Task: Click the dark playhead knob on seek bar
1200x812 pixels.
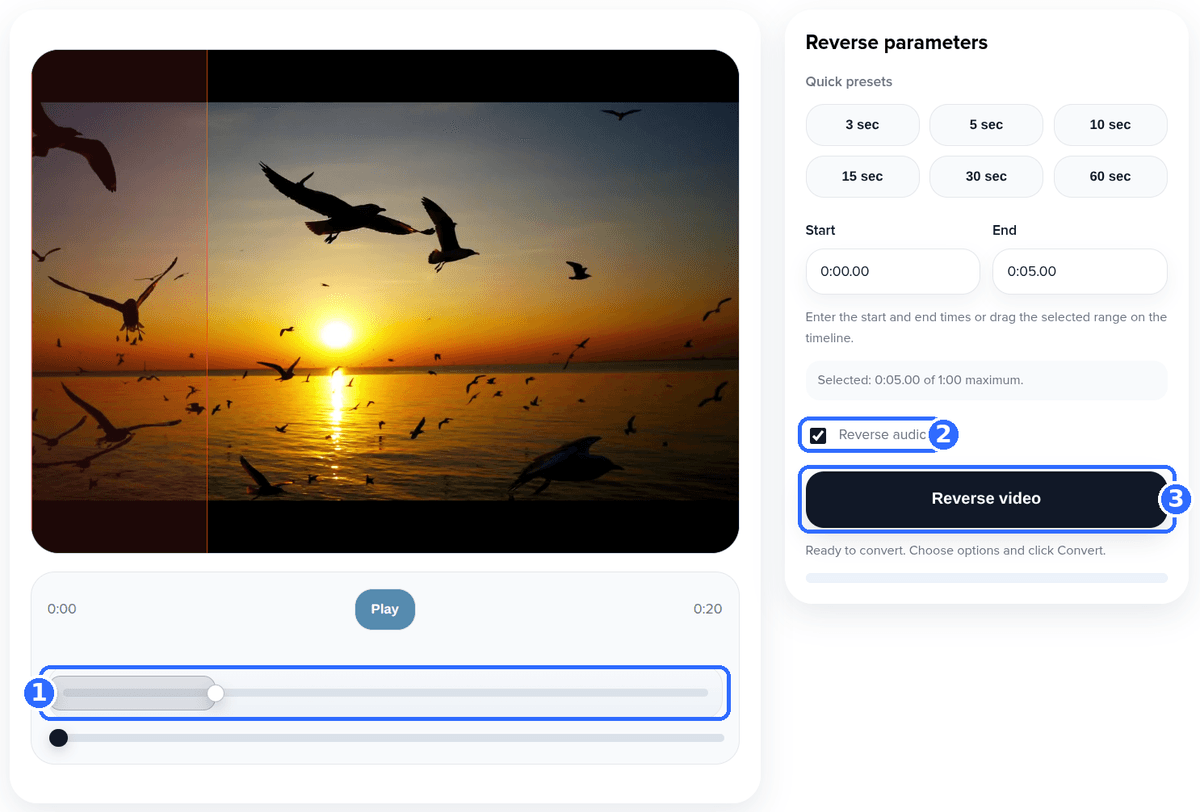Action: [x=59, y=738]
